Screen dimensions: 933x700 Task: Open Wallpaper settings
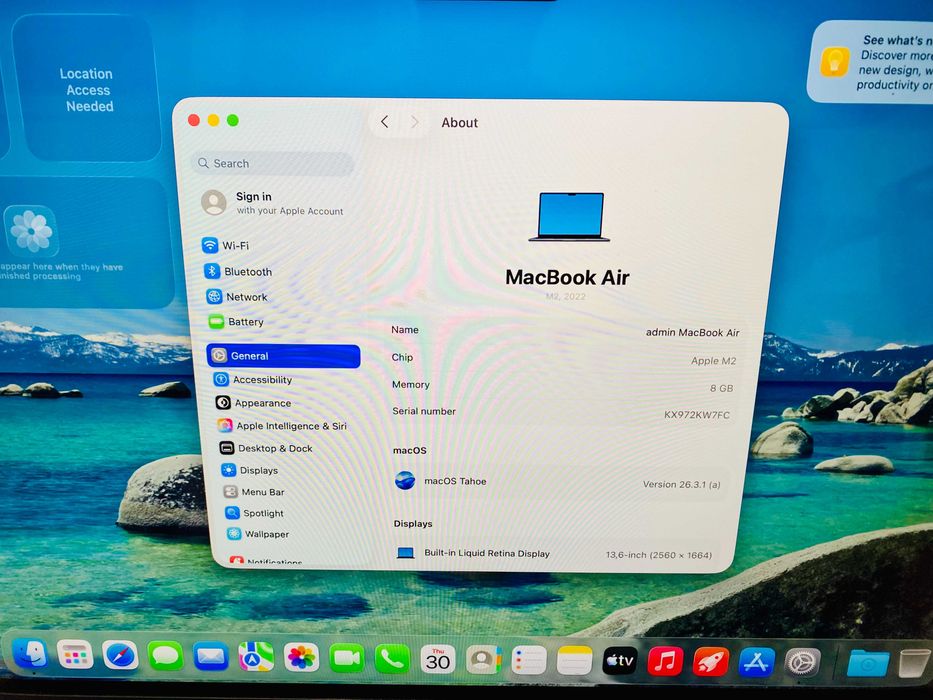258,534
